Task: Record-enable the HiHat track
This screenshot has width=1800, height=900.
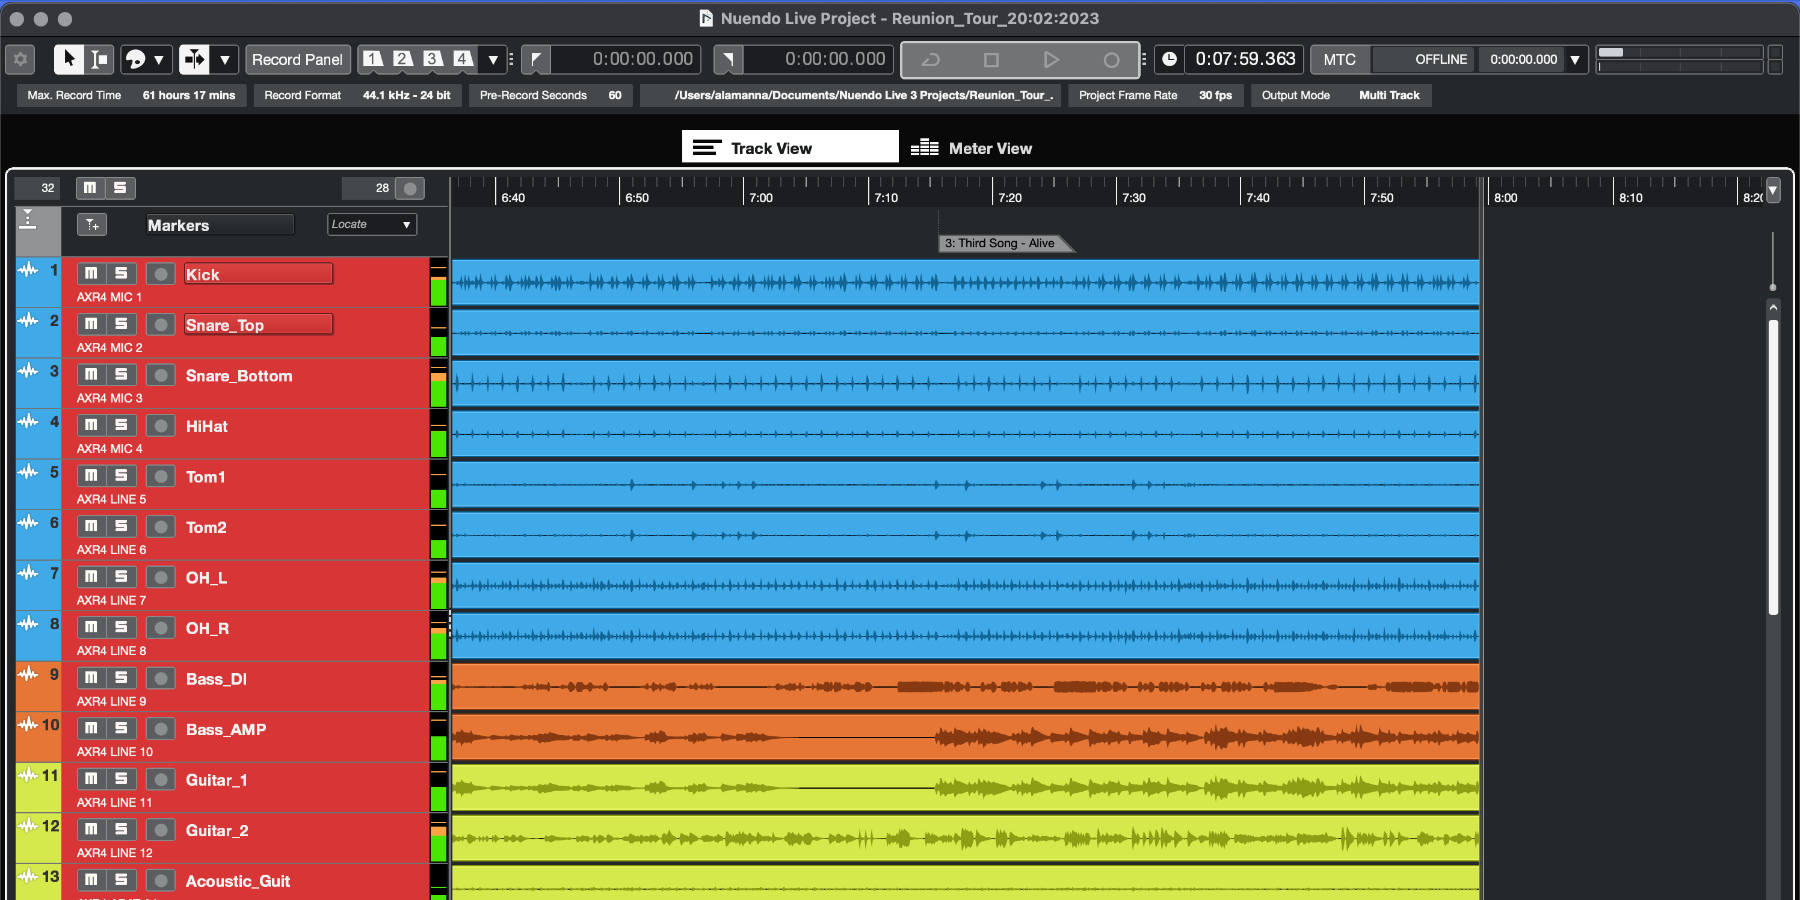Action: click(160, 426)
